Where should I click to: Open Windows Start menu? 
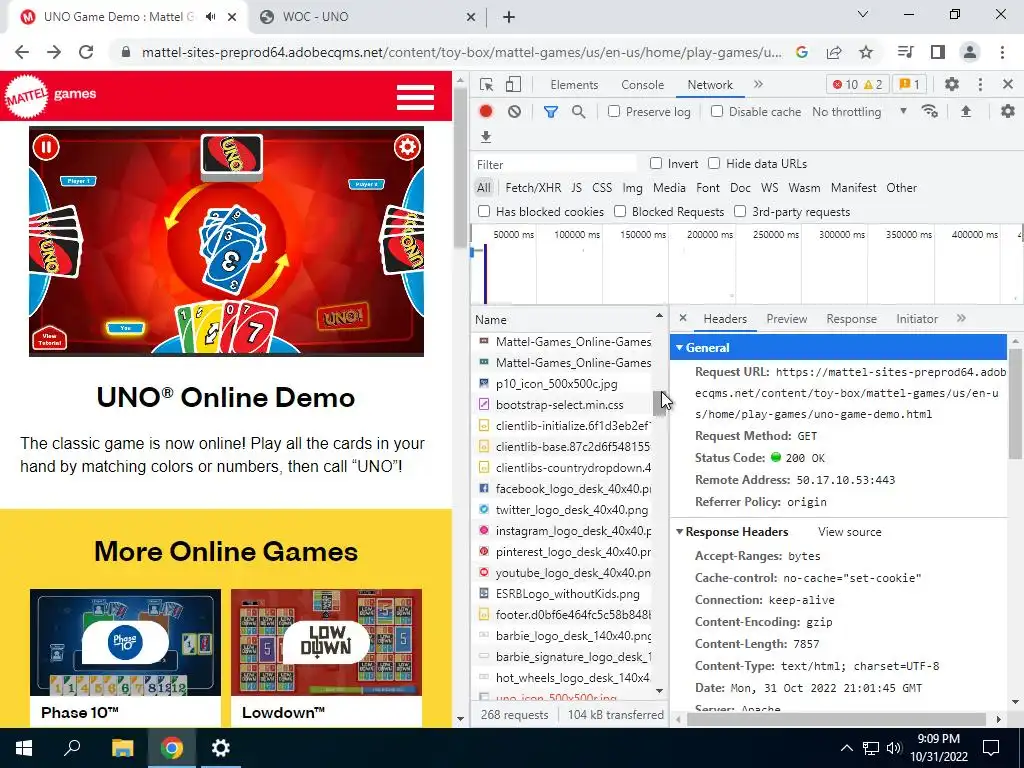24,748
